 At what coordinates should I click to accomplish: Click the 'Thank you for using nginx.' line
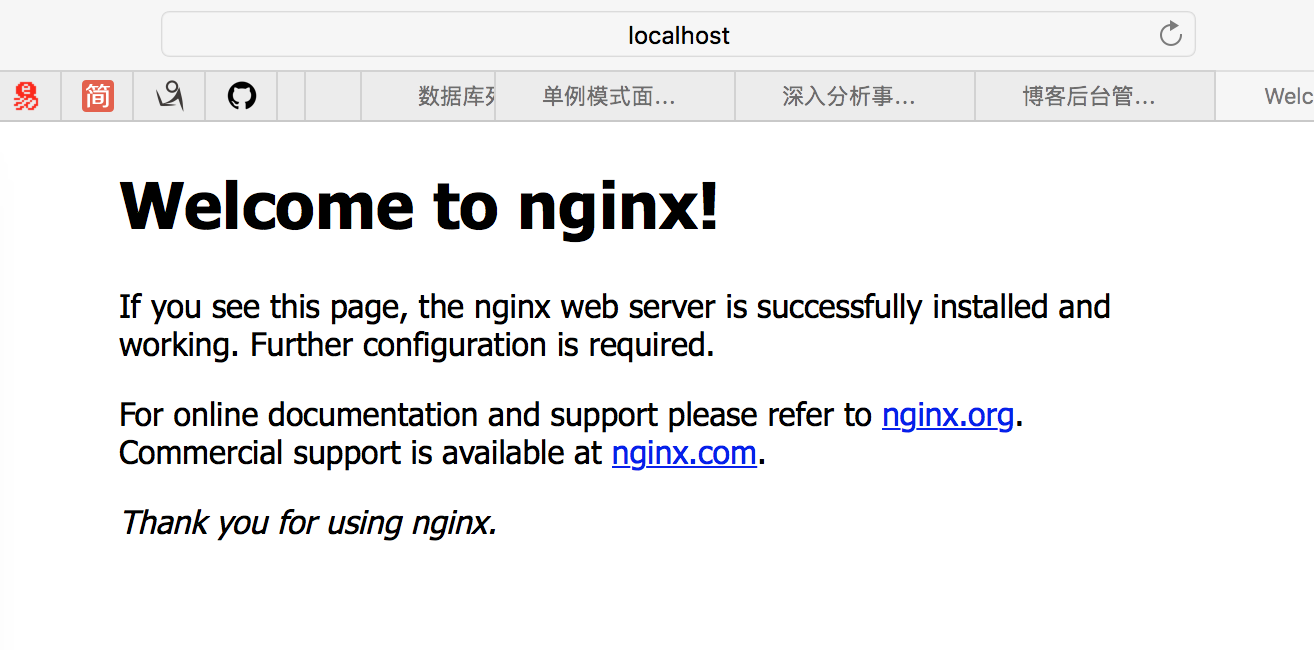(308, 522)
